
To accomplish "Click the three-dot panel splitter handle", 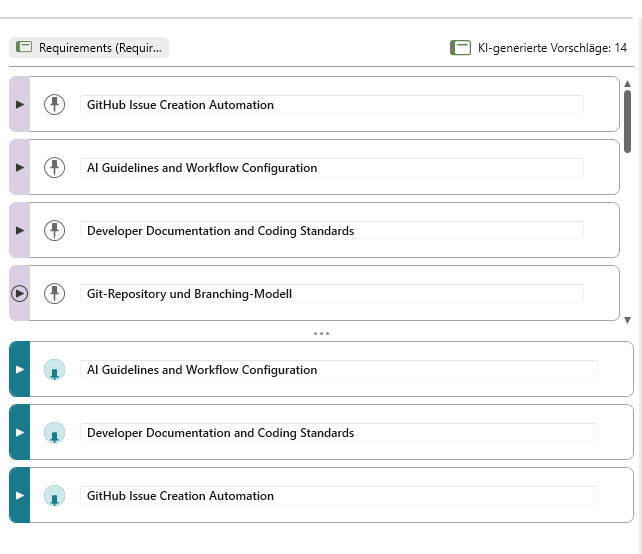I will pyautogui.click(x=321, y=333).
